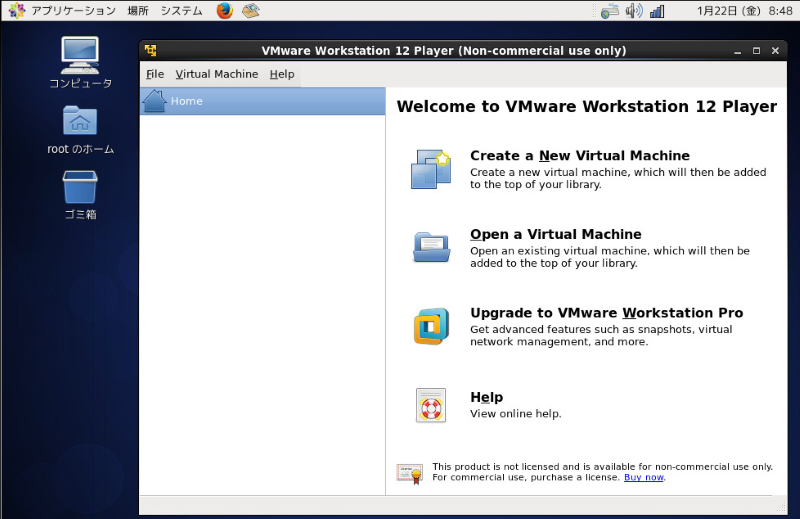Screen dimensions: 800x519
Task: Click Upgrade to VMware Workstation Pro heading
Action: pos(607,313)
